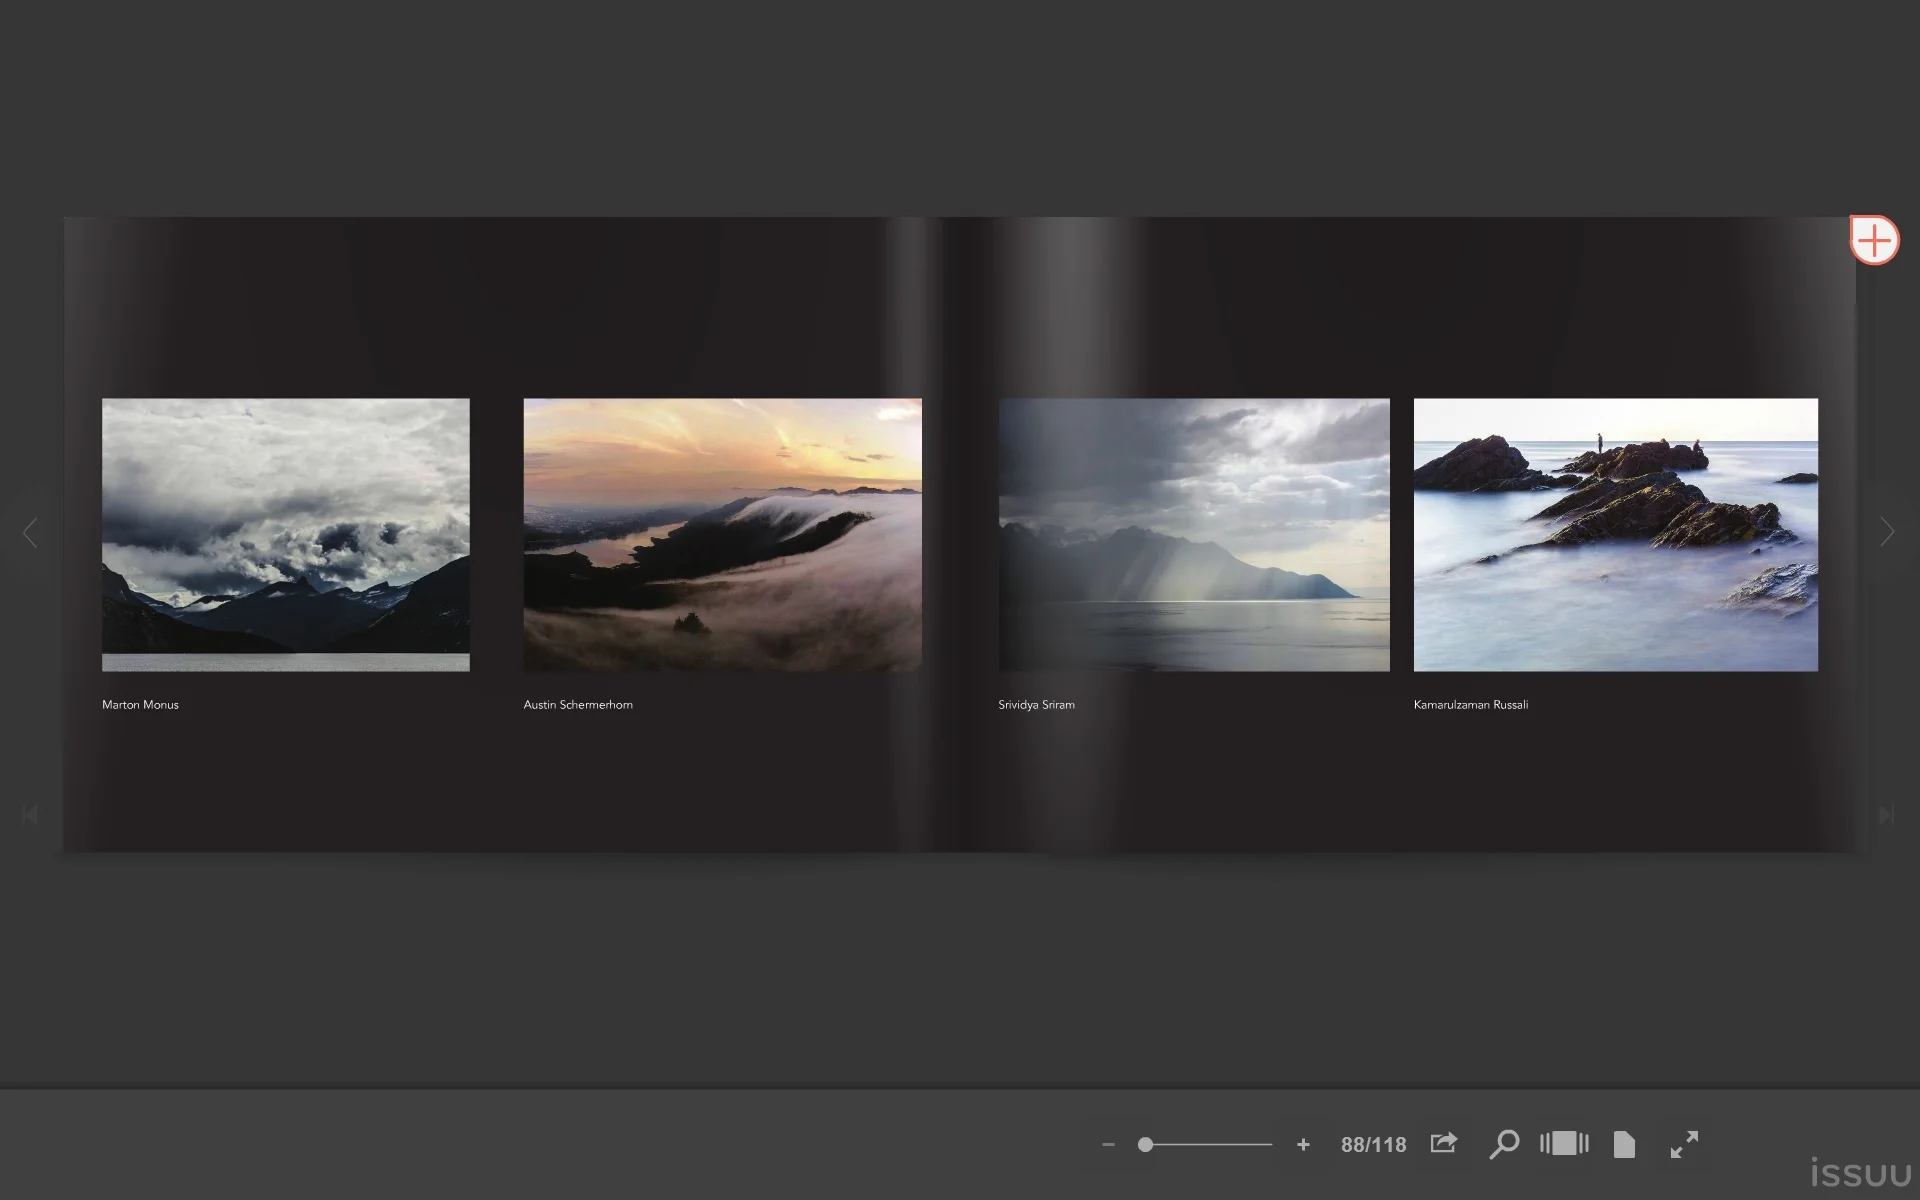Viewport: 1920px width, 1200px height.
Task: Click the zoom slider handle
Action: click(x=1146, y=1144)
